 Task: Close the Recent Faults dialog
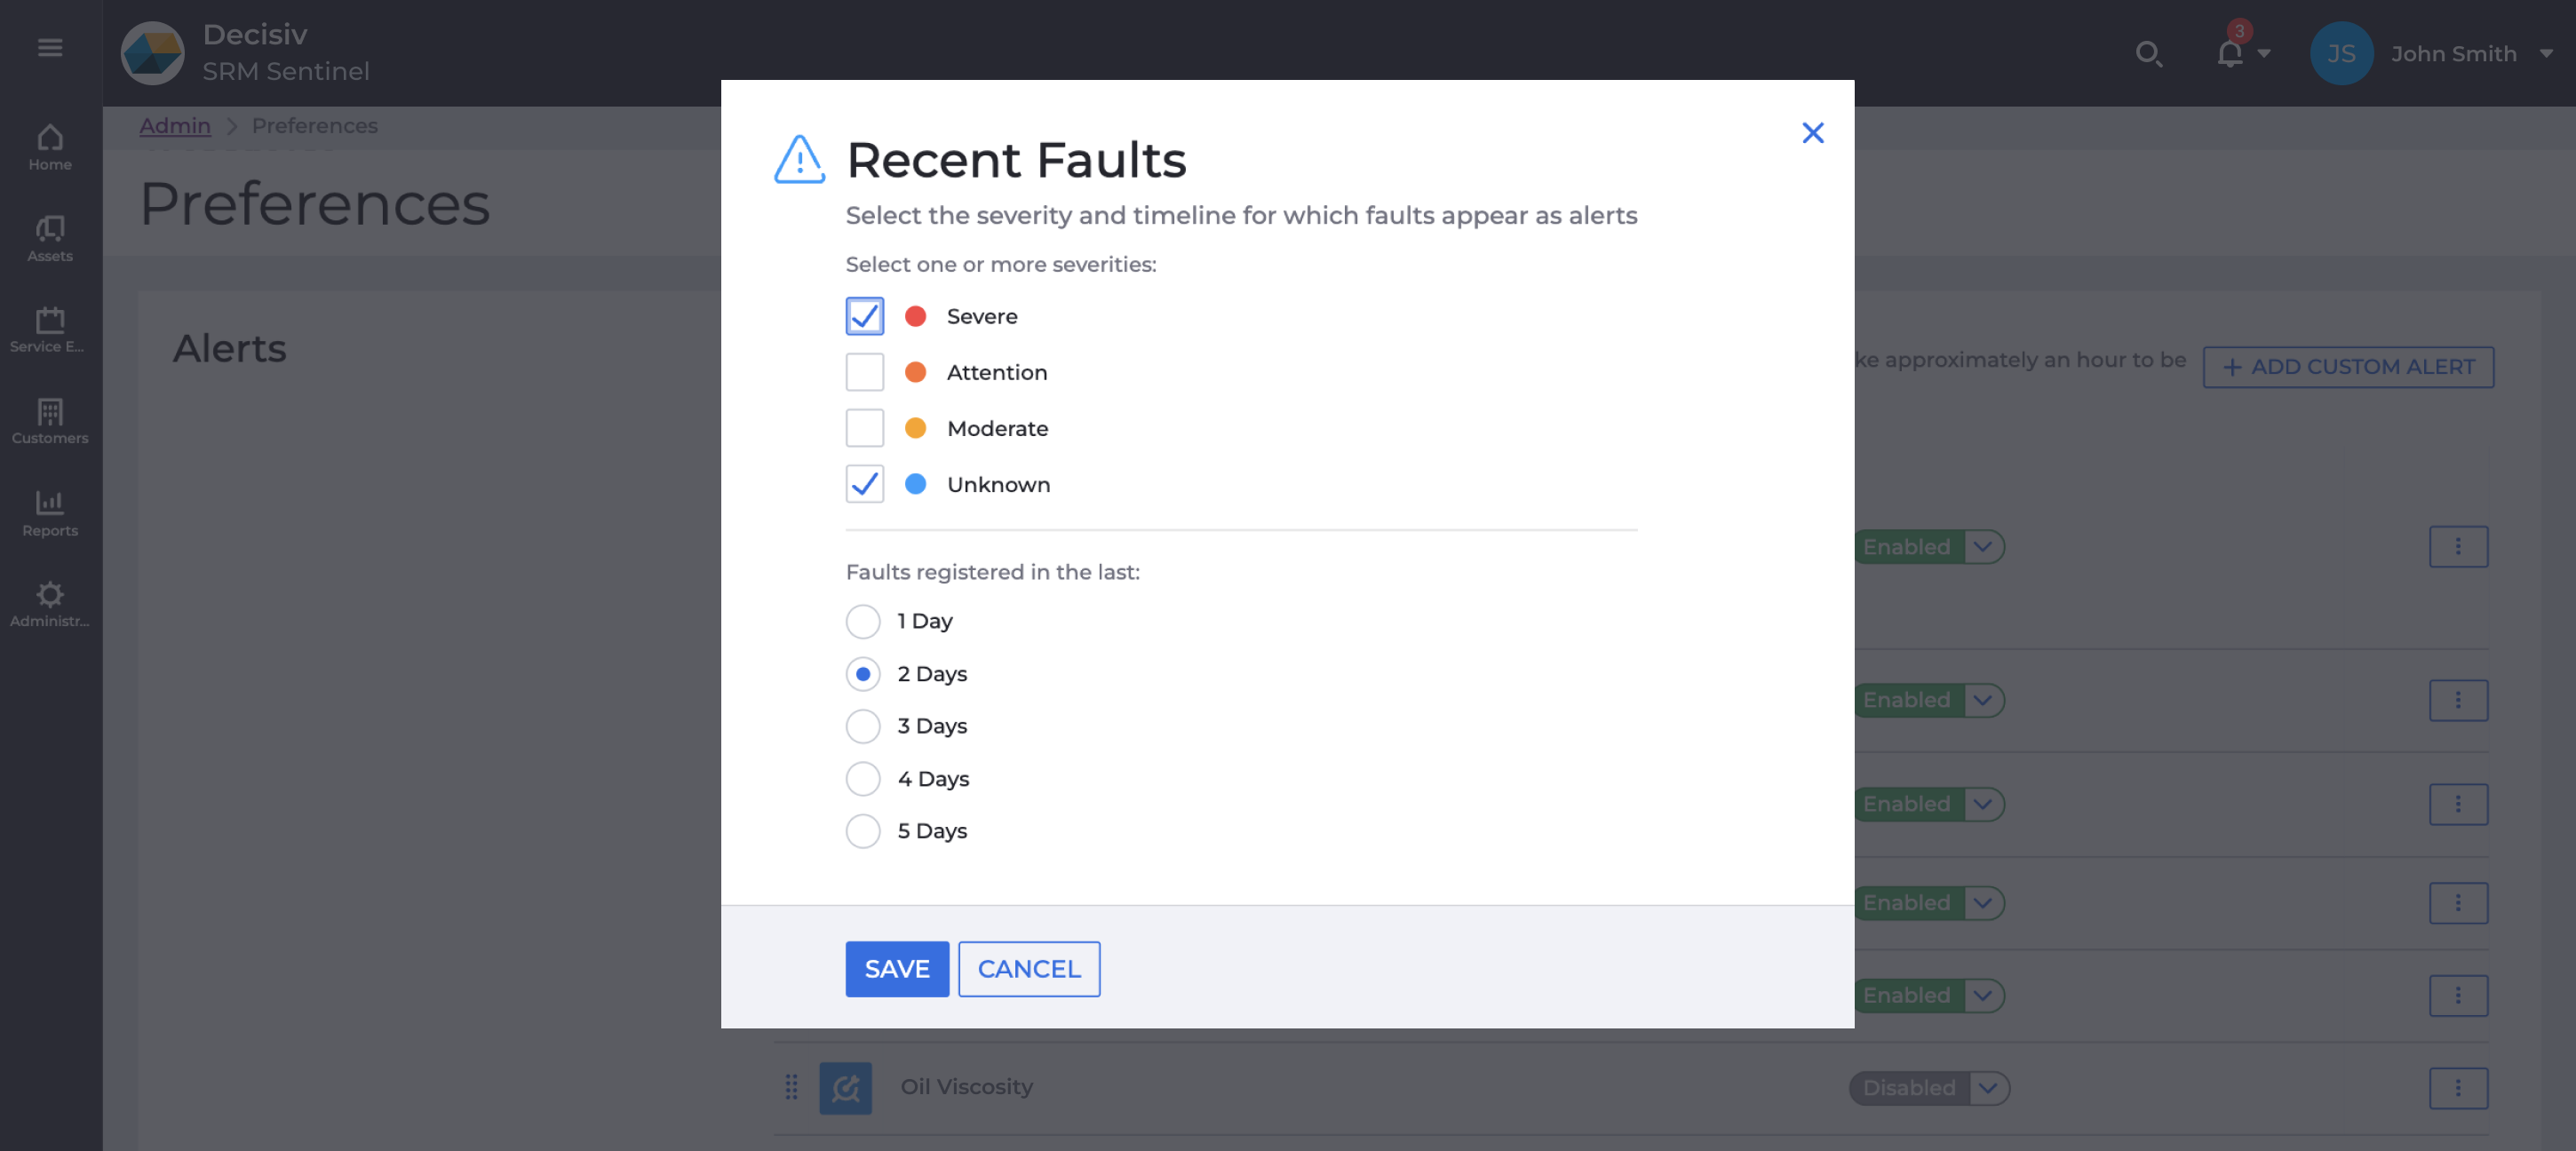[x=1812, y=133]
